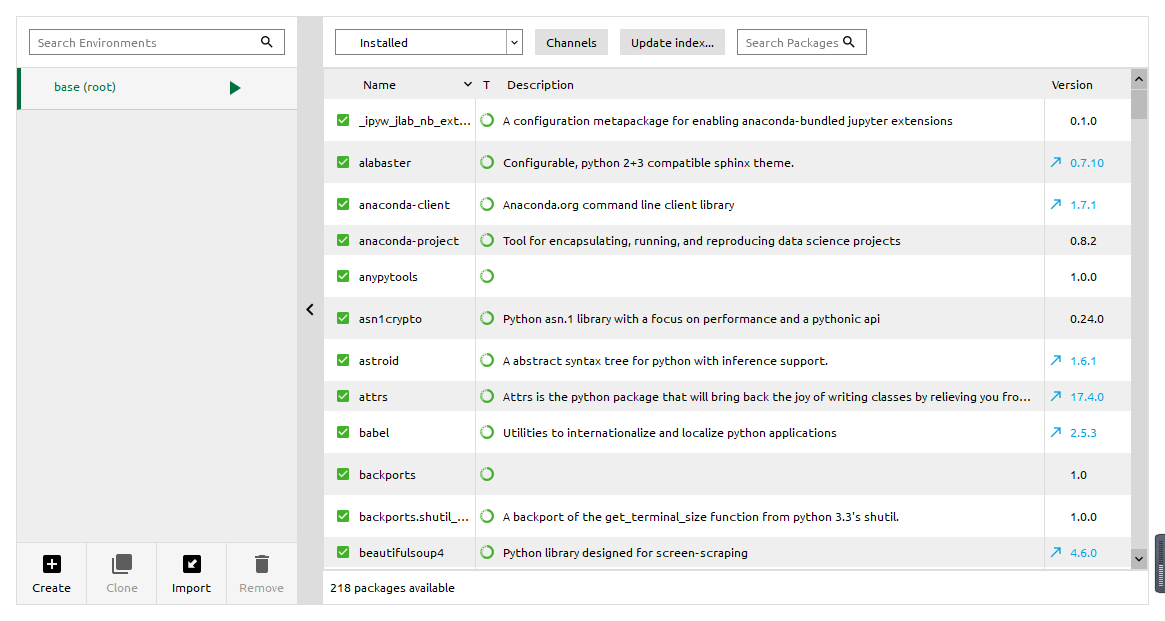The height and width of the screenshot is (621, 1165).
Task: Click the Description column header
Action: [x=540, y=85]
